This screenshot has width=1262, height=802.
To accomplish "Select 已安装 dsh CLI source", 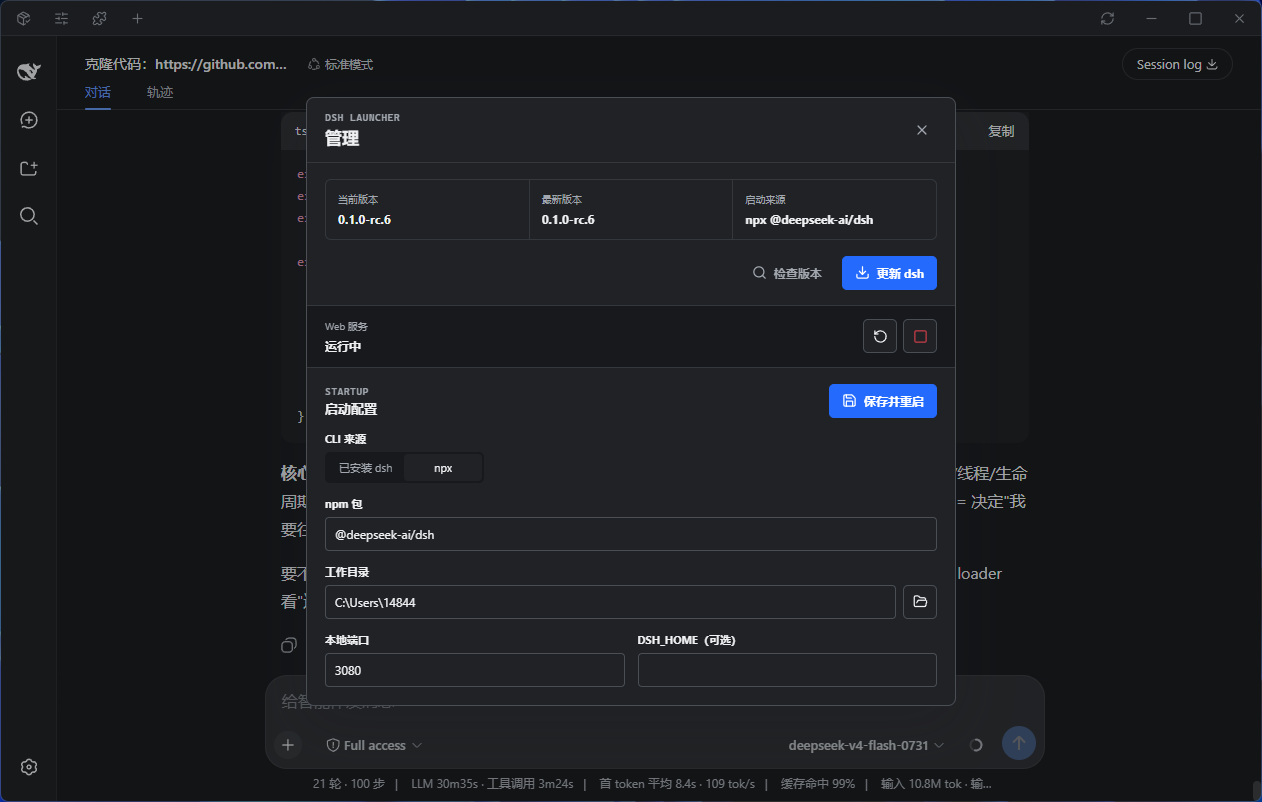I will point(365,467).
